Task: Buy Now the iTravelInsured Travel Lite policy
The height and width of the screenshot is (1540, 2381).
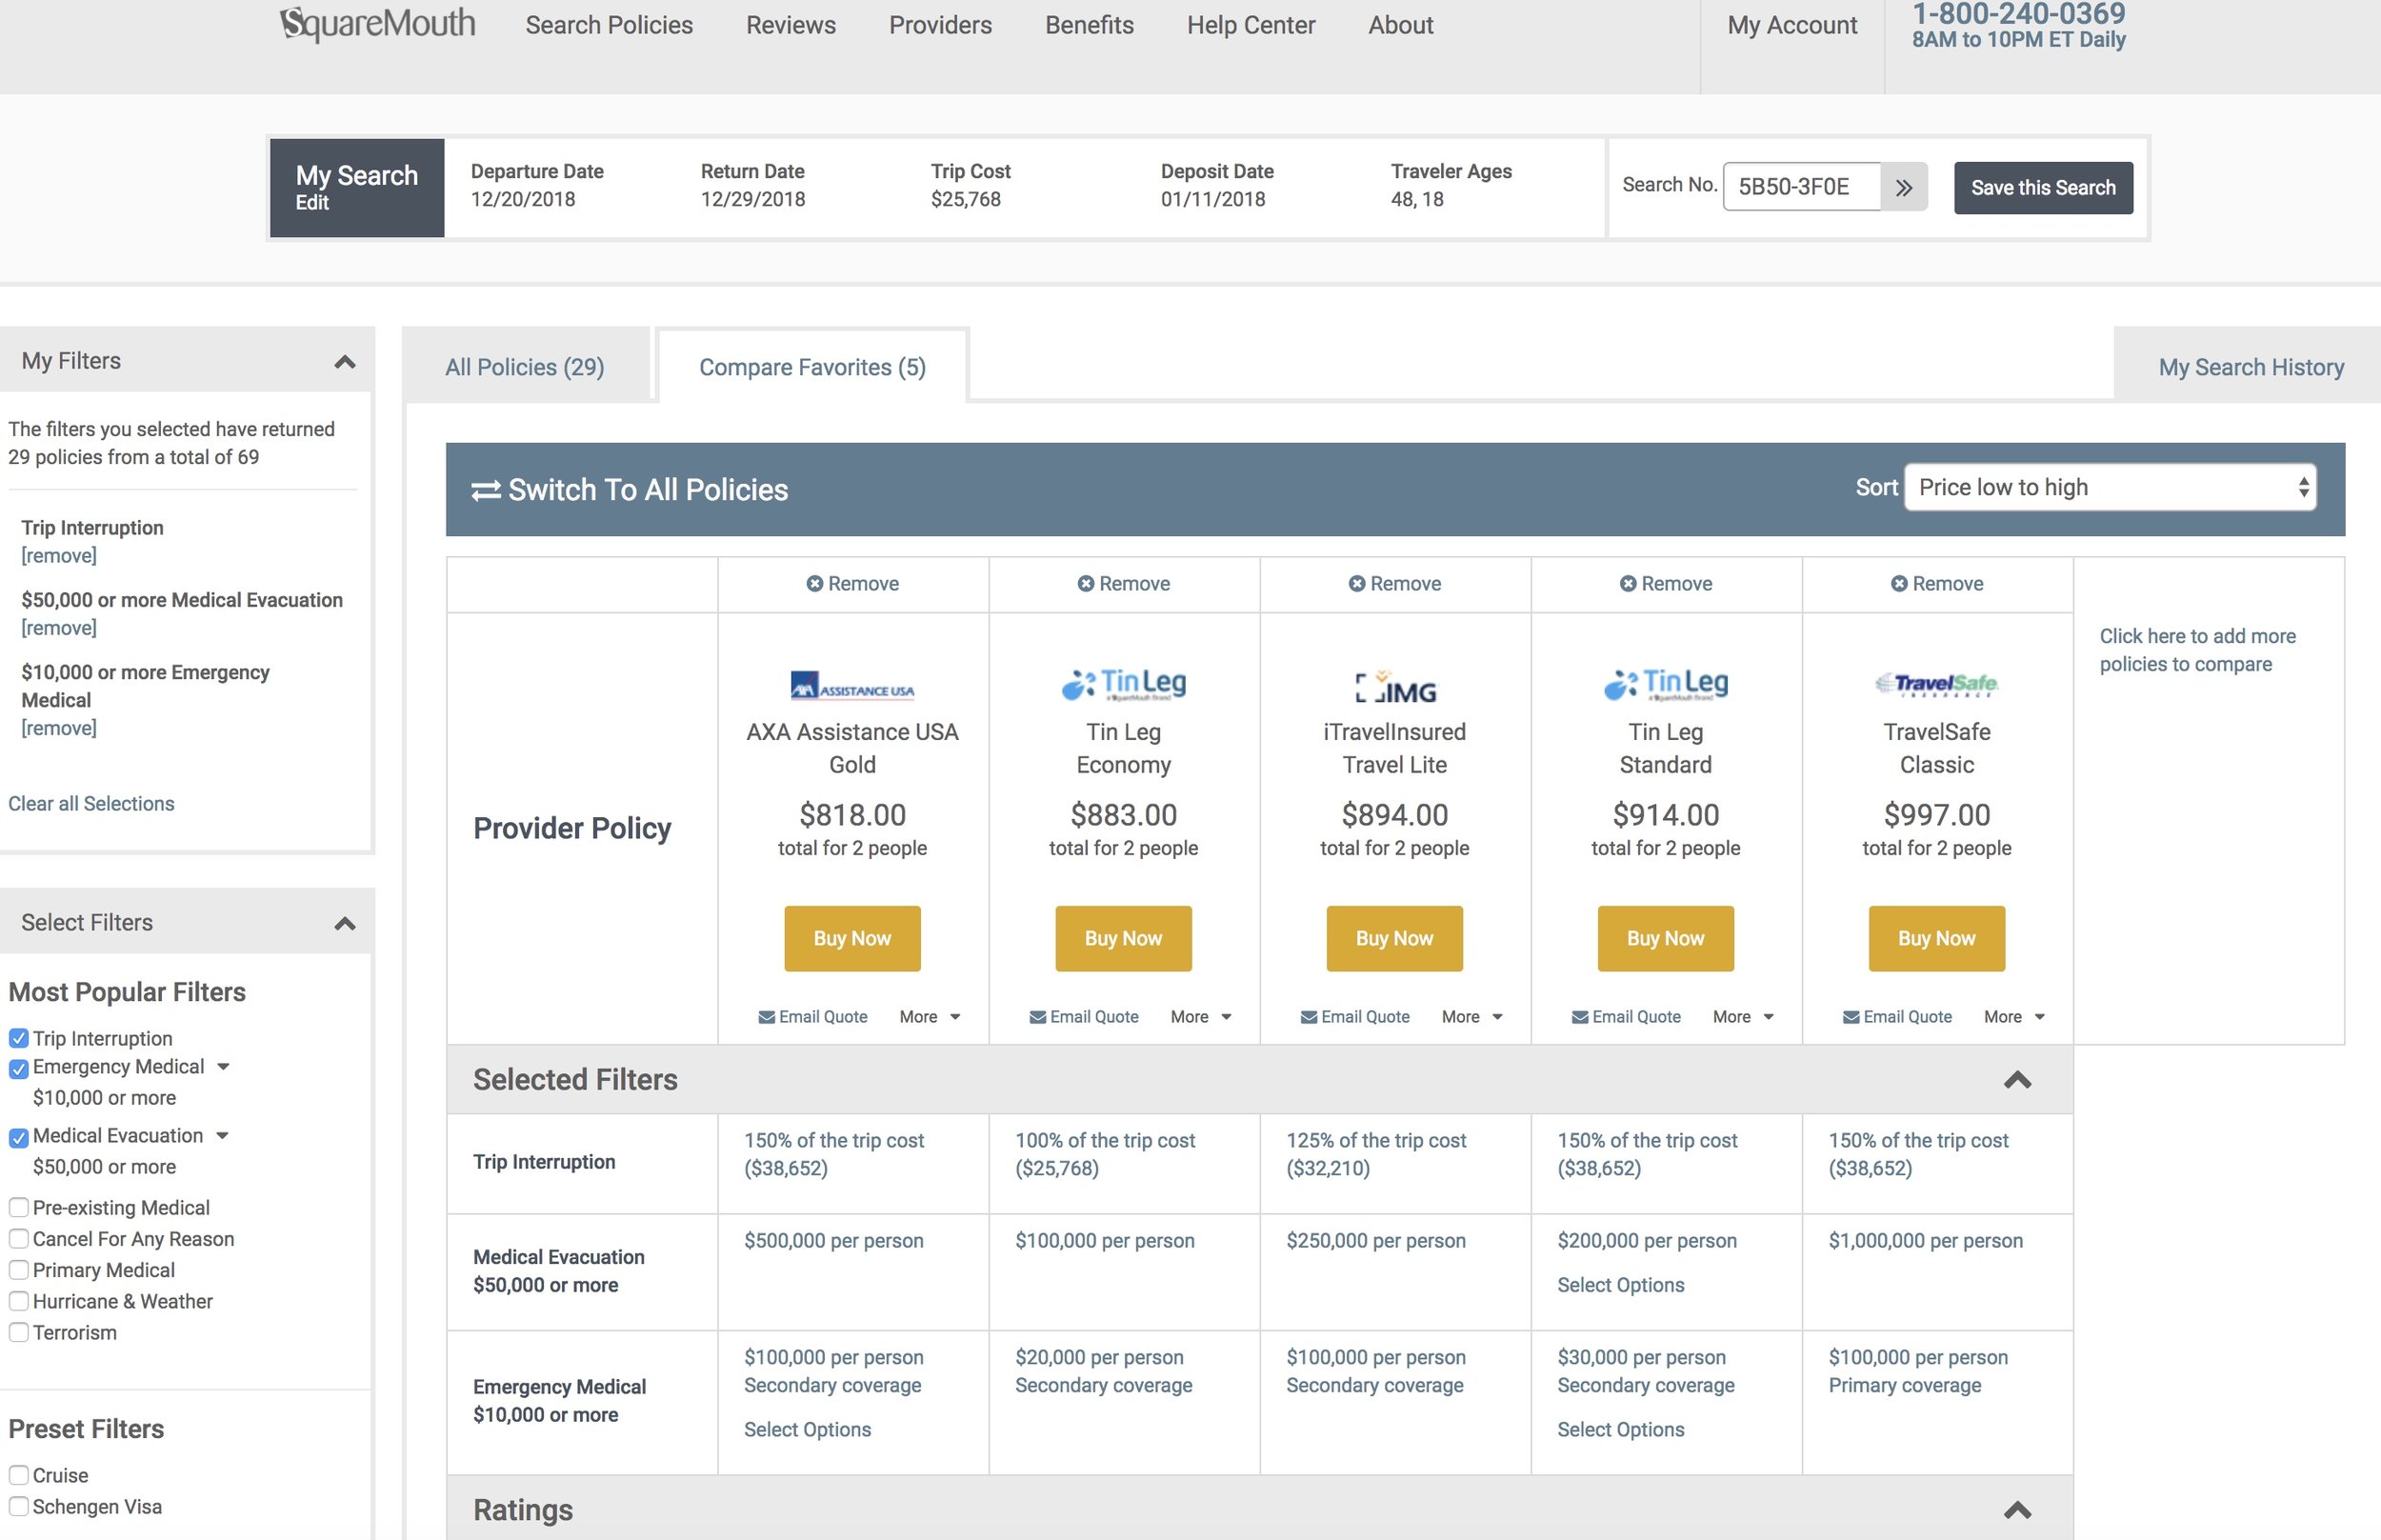Action: pyautogui.click(x=1394, y=939)
